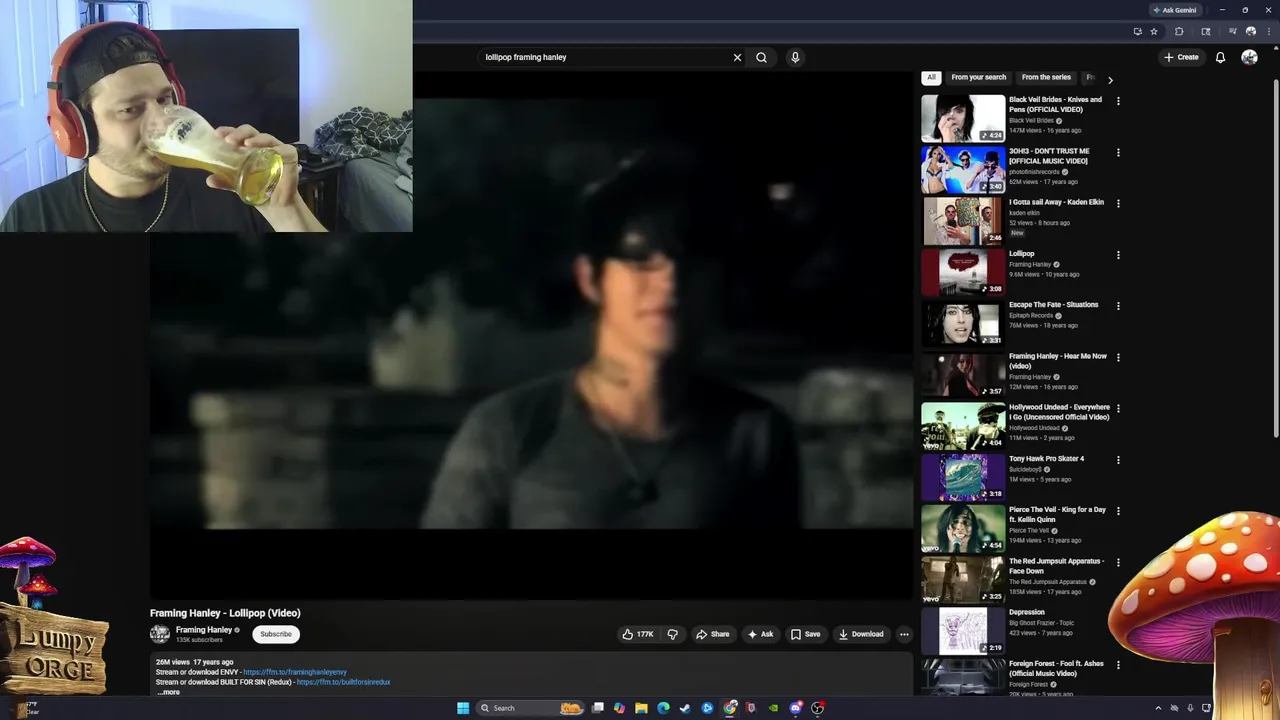This screenshot has width=1280, height=720.
Task: Click the Download button
Action: 861,634
